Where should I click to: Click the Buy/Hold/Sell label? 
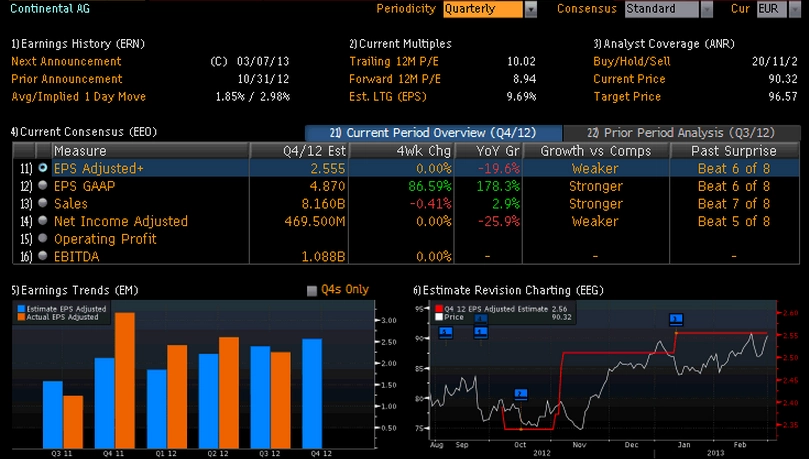pyautogui.click(x=632, y=61)
